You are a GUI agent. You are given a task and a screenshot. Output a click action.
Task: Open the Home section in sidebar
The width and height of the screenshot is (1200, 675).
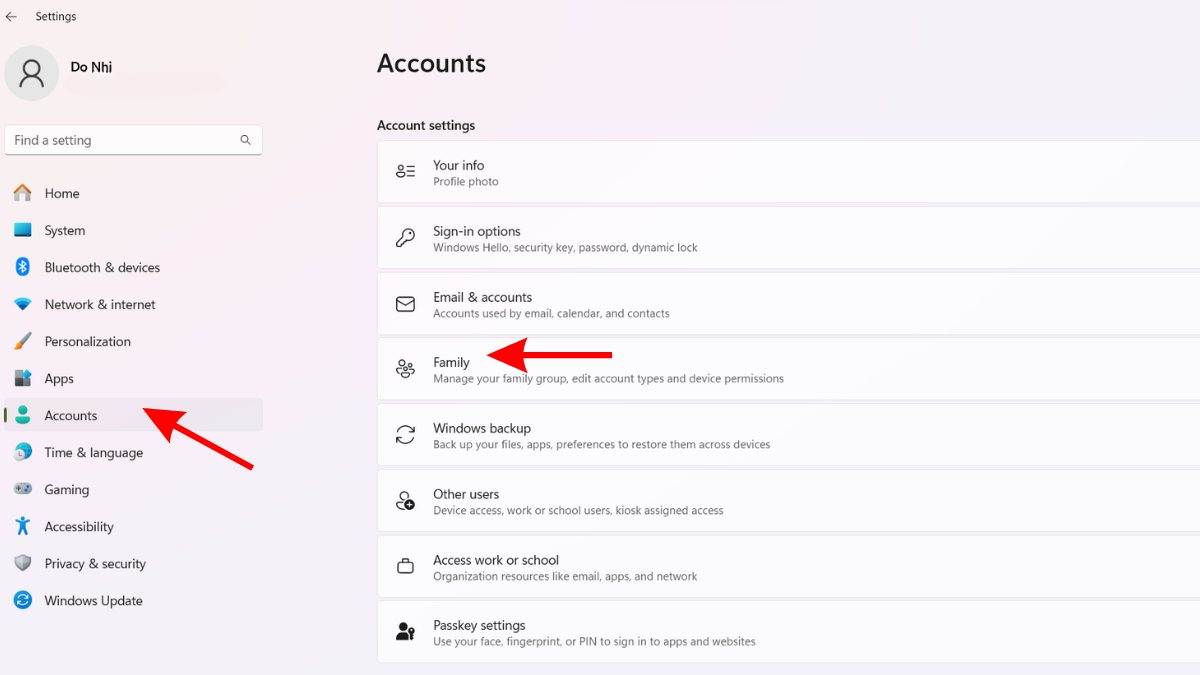pos(62,193)
